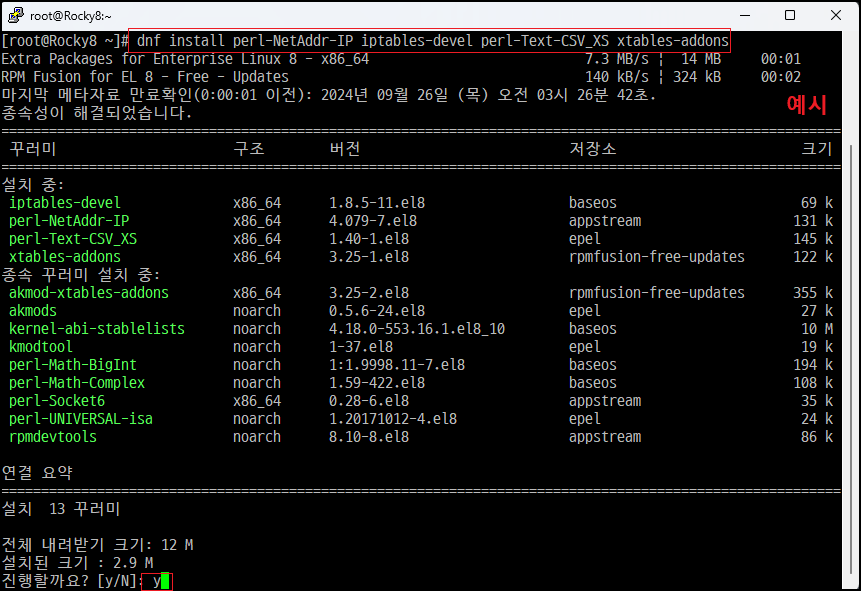Click the RPM Fusion for EL 8 line
The width and height of the screenshot is (861, 591).
coord(145,77)
